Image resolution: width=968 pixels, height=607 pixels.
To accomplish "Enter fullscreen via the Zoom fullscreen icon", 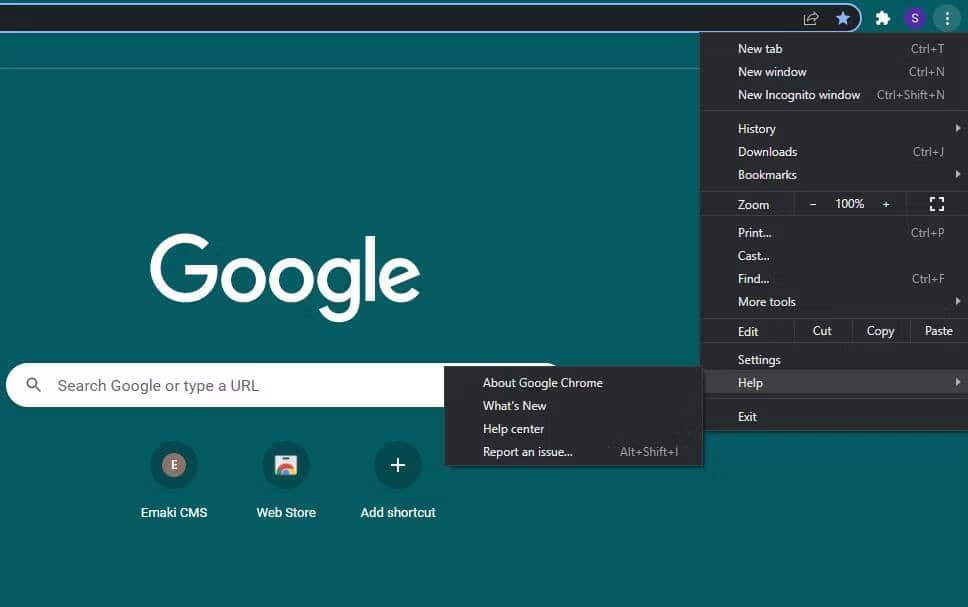I will (x=937, y=204).
